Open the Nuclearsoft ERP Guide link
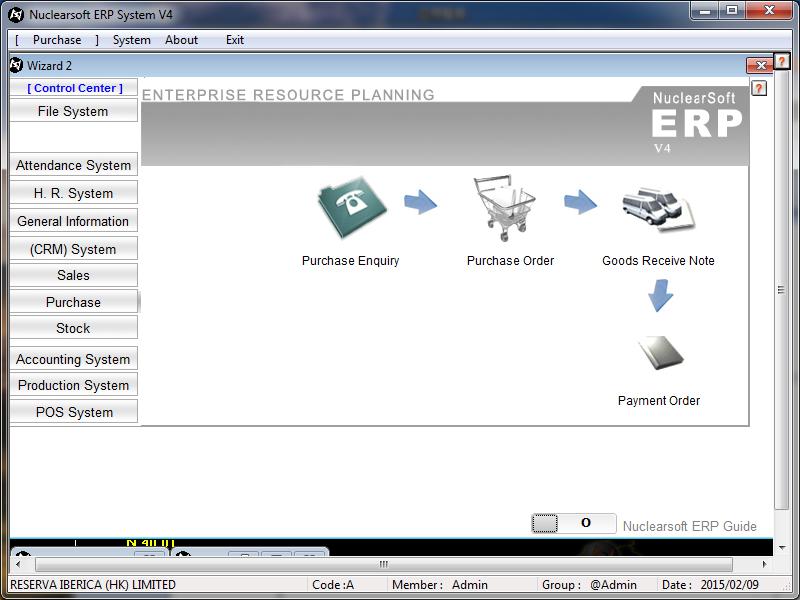Screen dimensions: 800x600 click(690, 526)
